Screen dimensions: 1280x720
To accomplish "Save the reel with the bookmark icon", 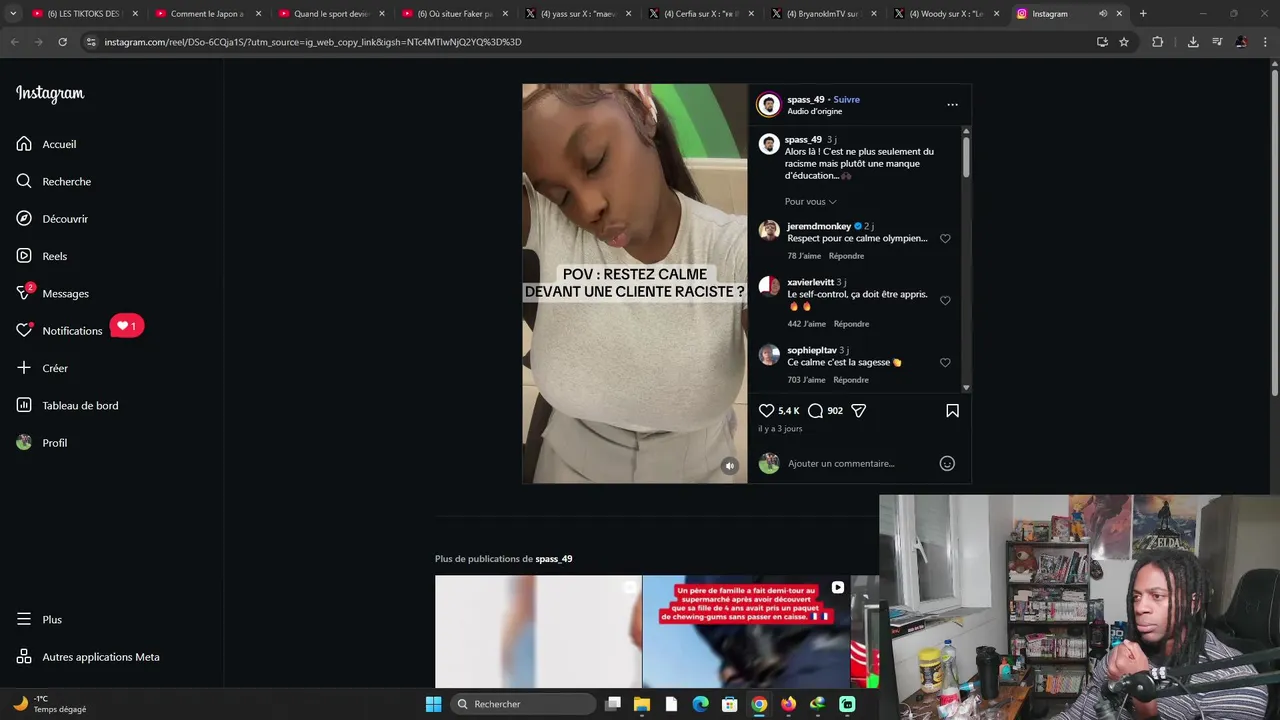I will [952, 411].
